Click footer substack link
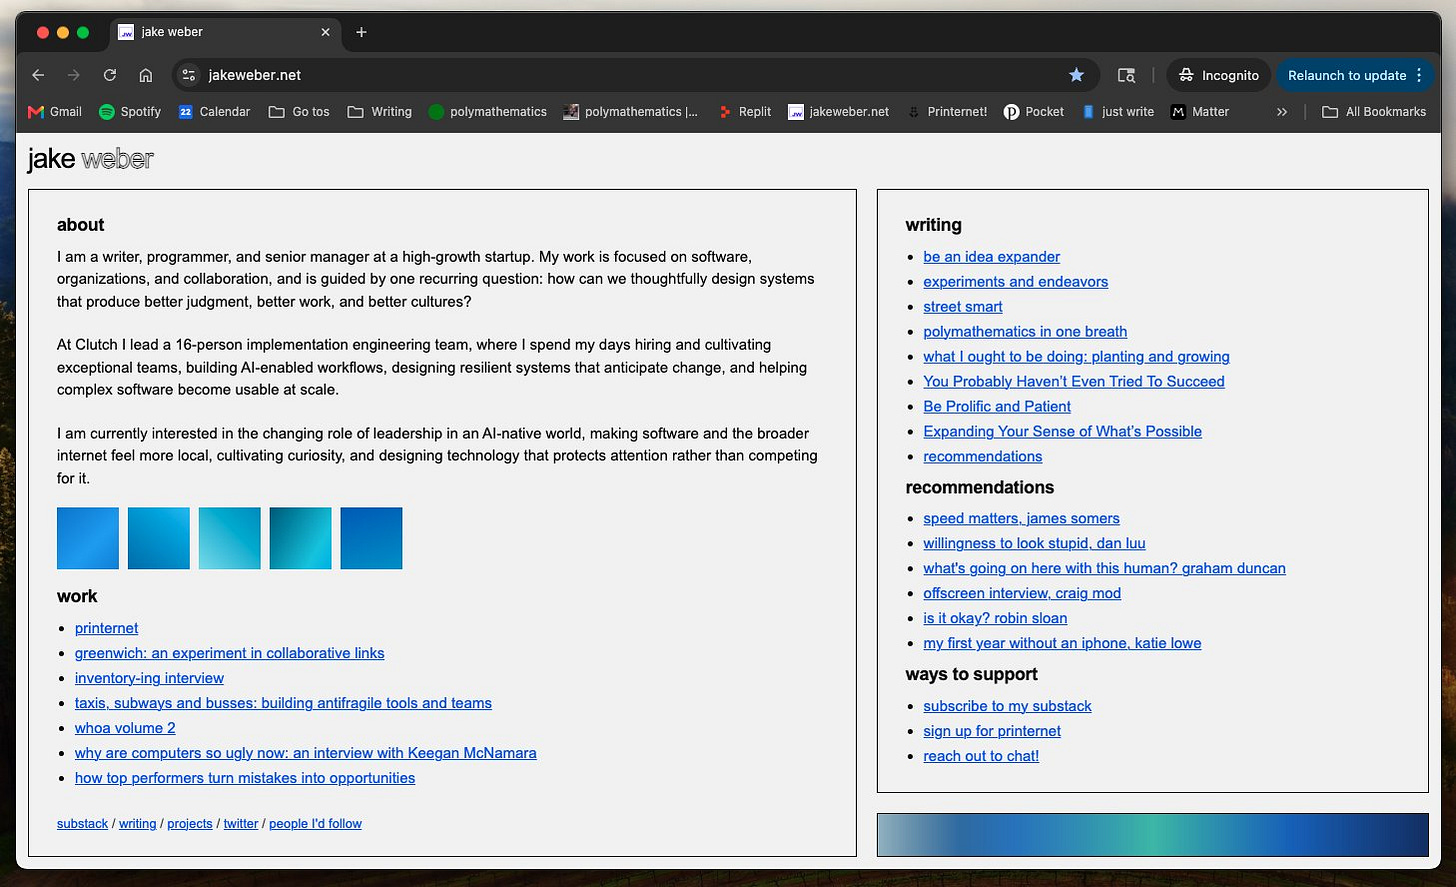 [x=82, y=824]
